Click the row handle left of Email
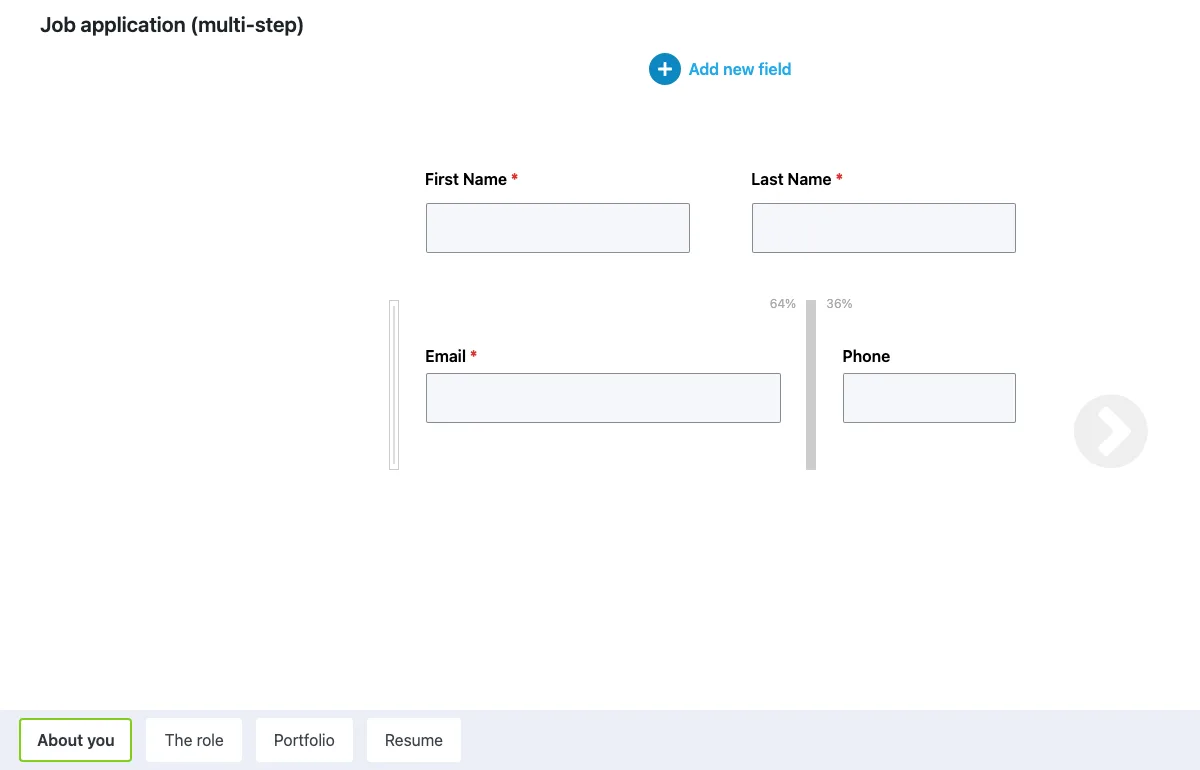 coord(394,385)
